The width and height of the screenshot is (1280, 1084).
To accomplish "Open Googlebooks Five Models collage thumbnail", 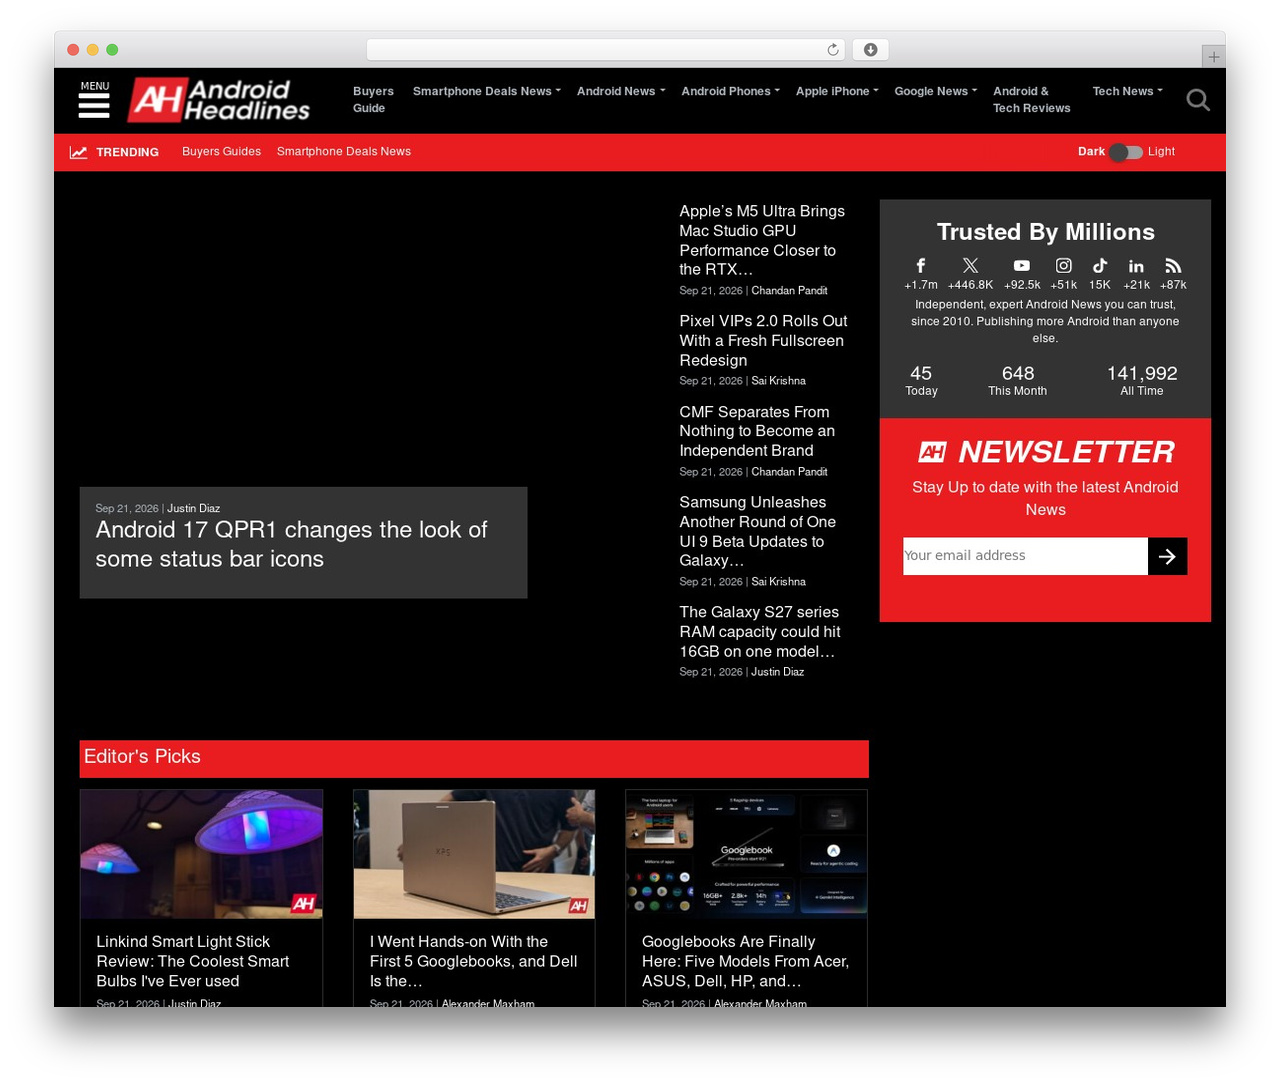I will [746, 854].
